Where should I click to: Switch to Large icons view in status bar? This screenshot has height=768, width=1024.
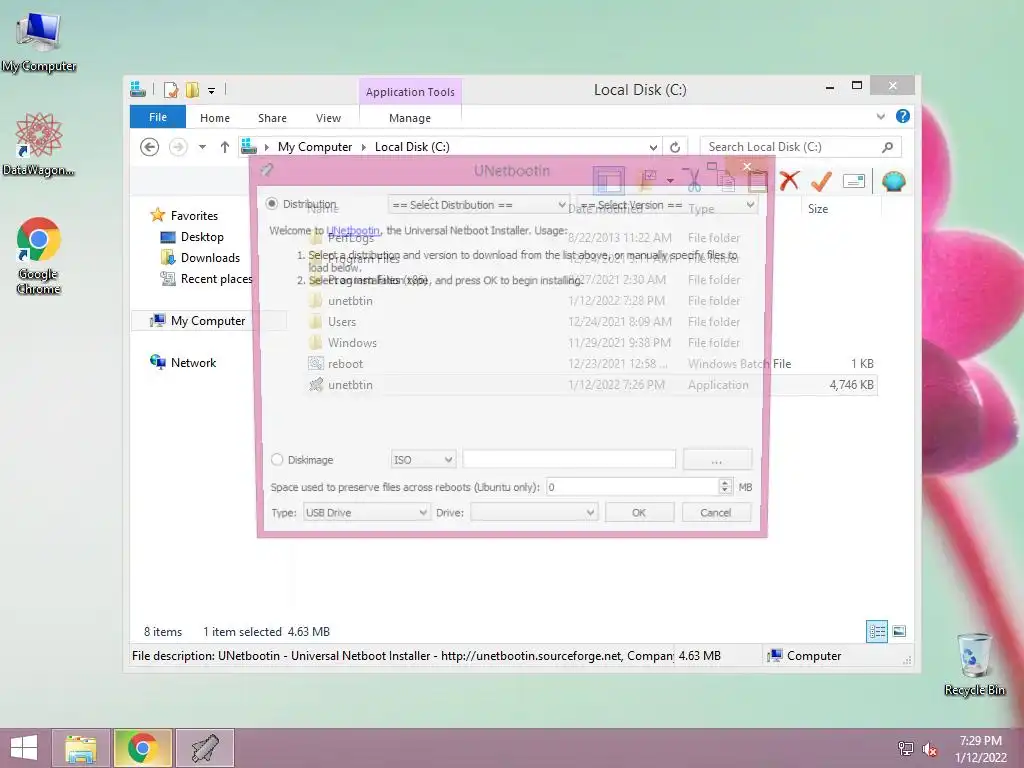[899, 632]
